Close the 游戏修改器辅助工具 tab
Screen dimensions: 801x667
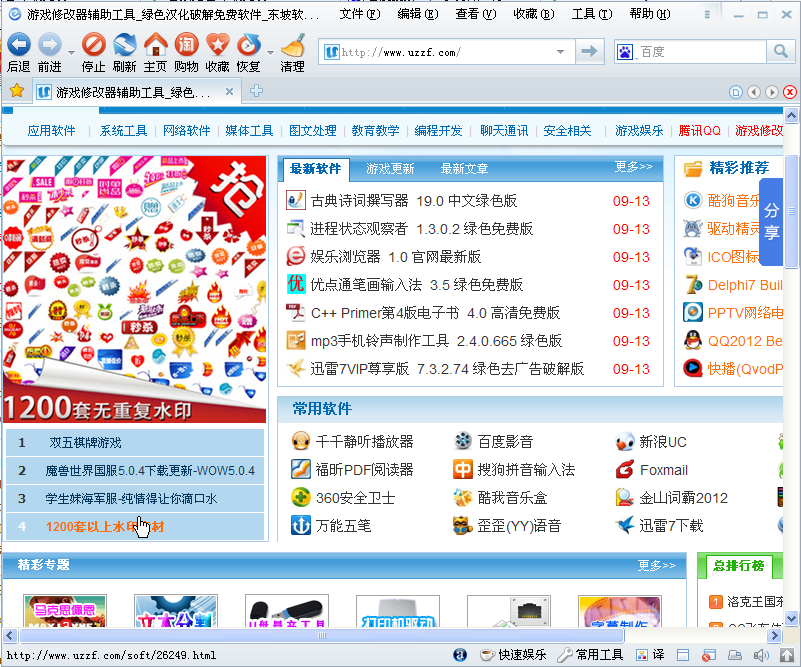click(x=229, y=91)
